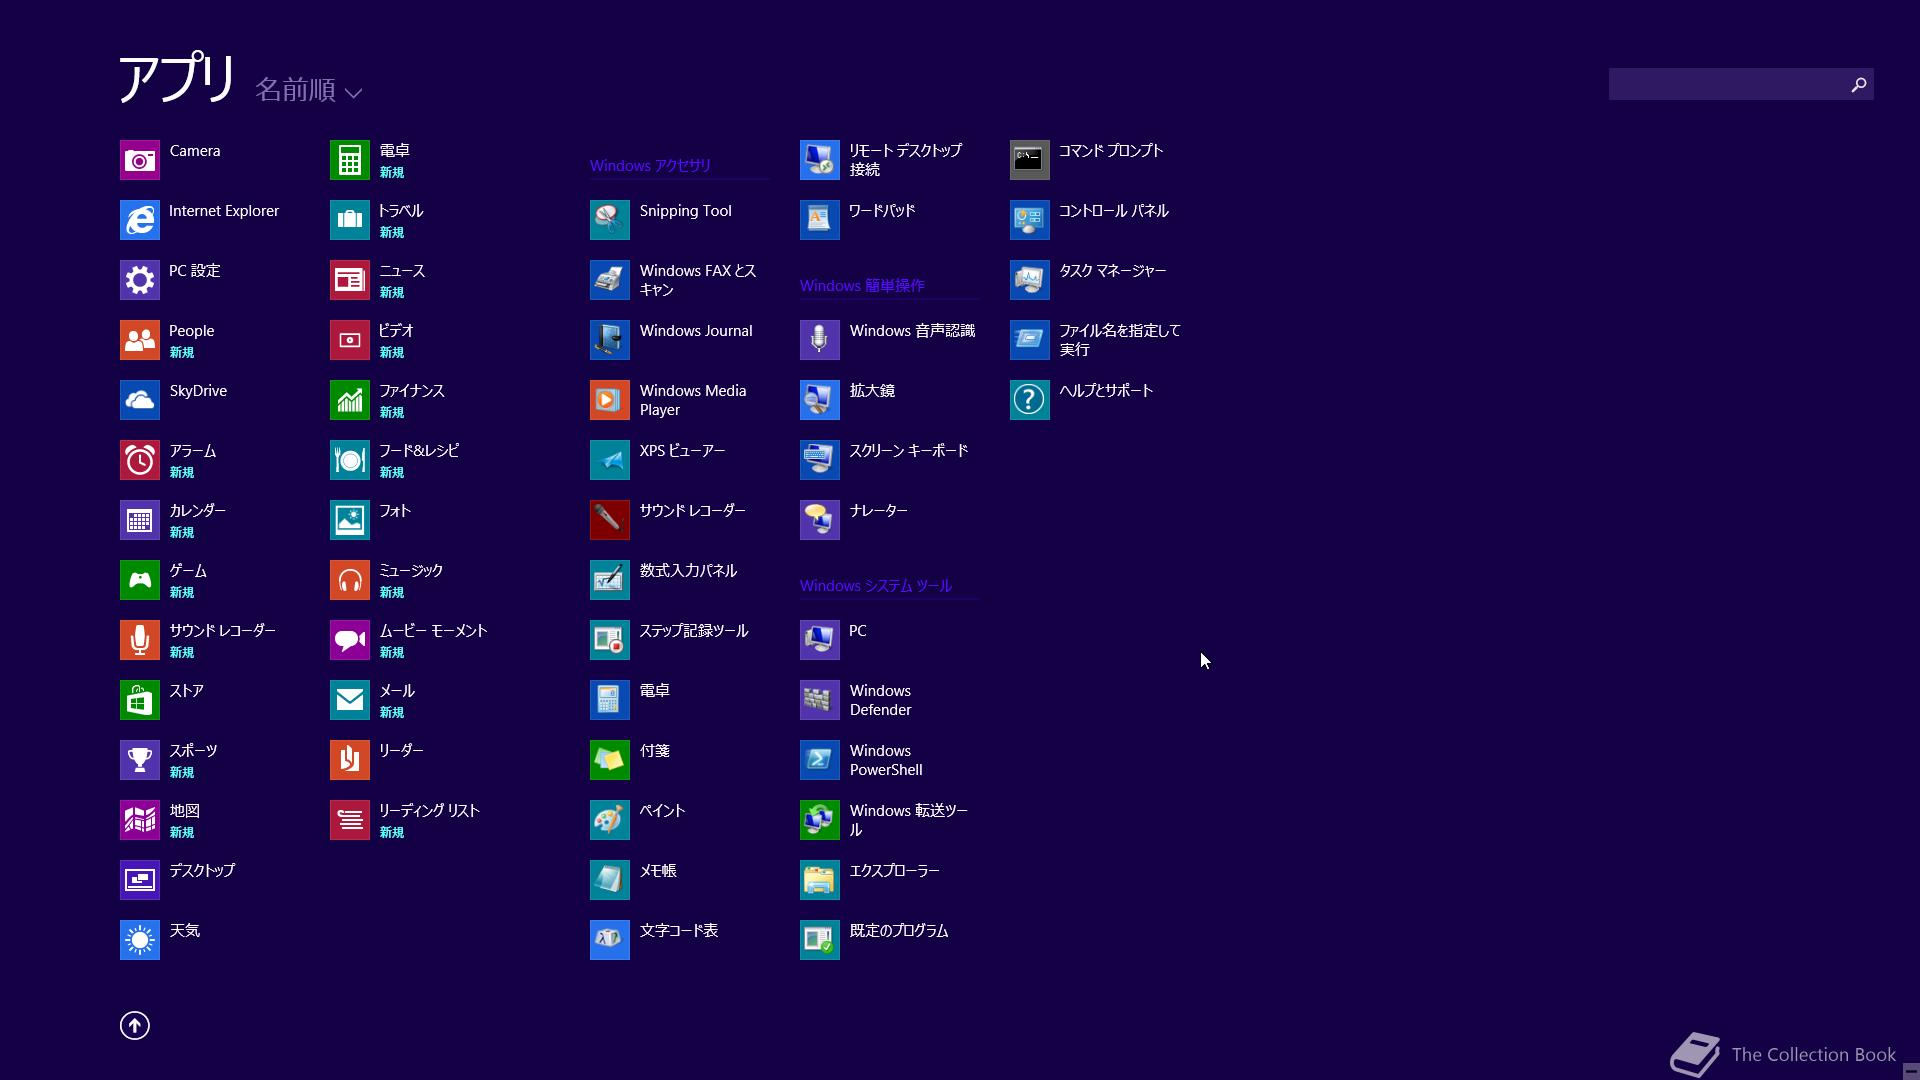Open コントロール パネル icon
This screenshot has height=1080, width=1920.
pos(1030,220)
